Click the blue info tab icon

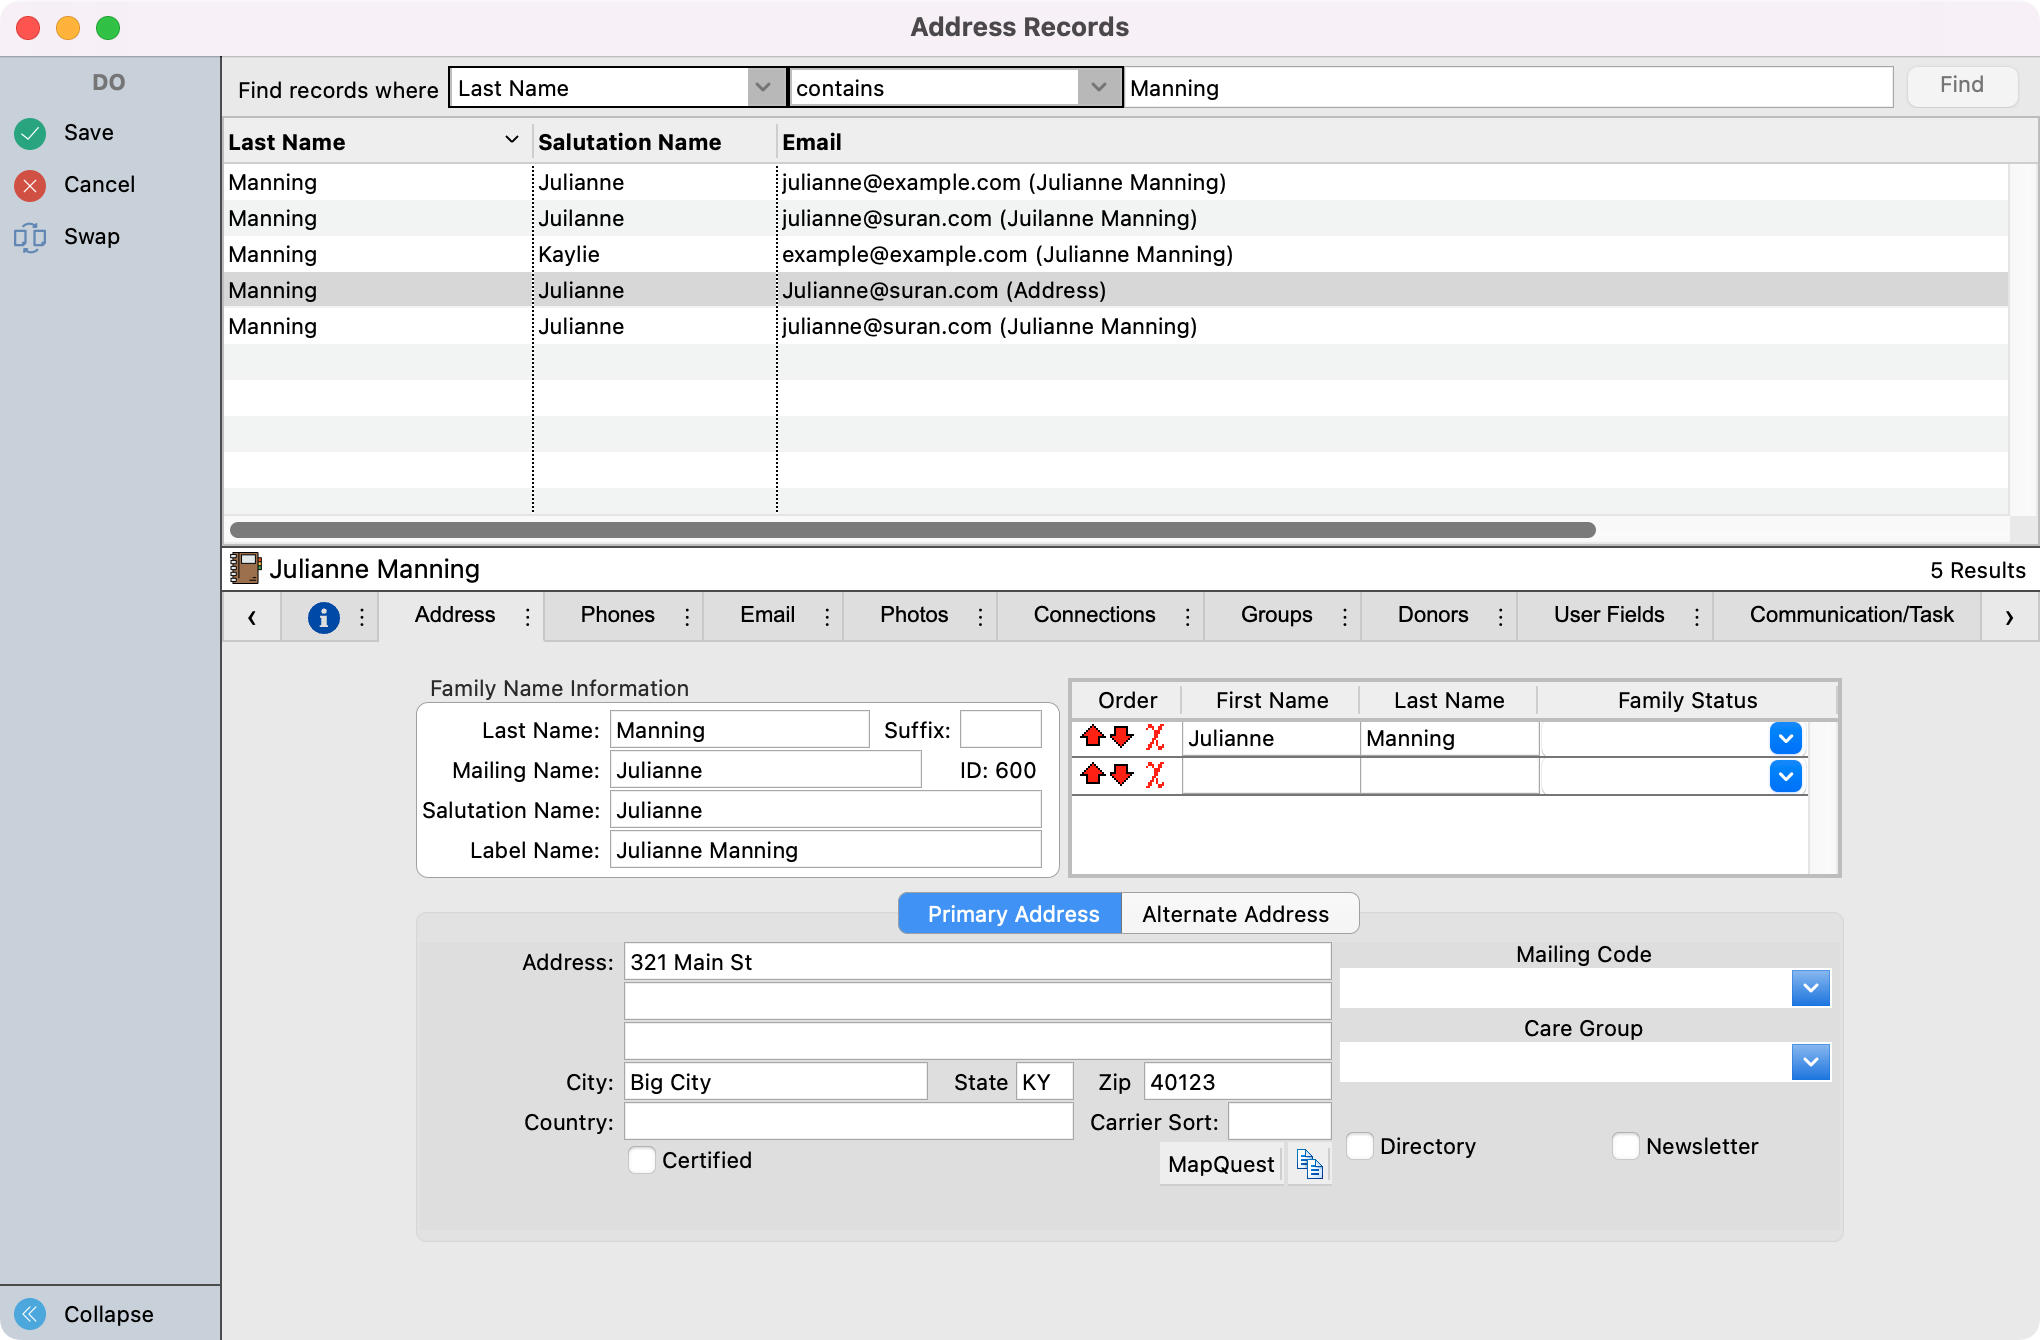pyautogui.click(x=323, y=617)
